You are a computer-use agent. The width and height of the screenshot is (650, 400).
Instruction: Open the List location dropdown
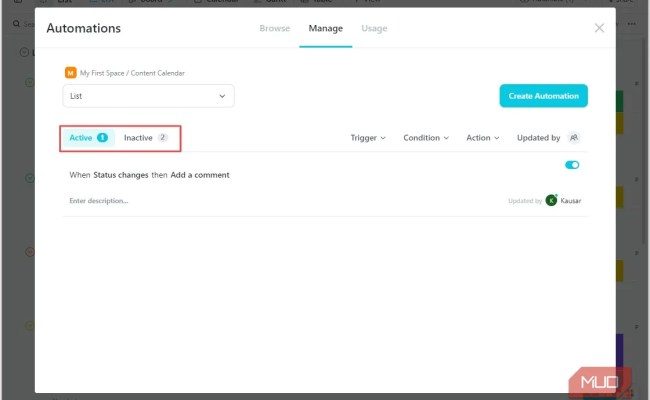click(x=148, y=96)
